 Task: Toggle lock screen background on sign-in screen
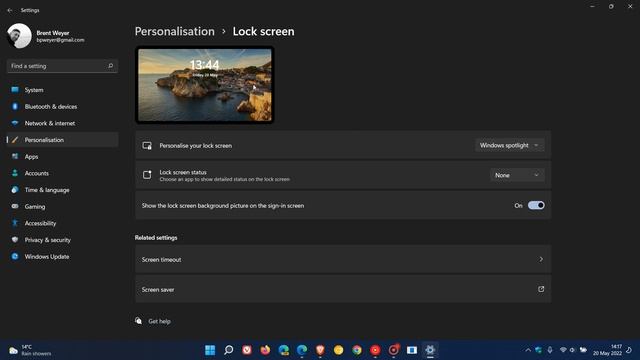536,205
